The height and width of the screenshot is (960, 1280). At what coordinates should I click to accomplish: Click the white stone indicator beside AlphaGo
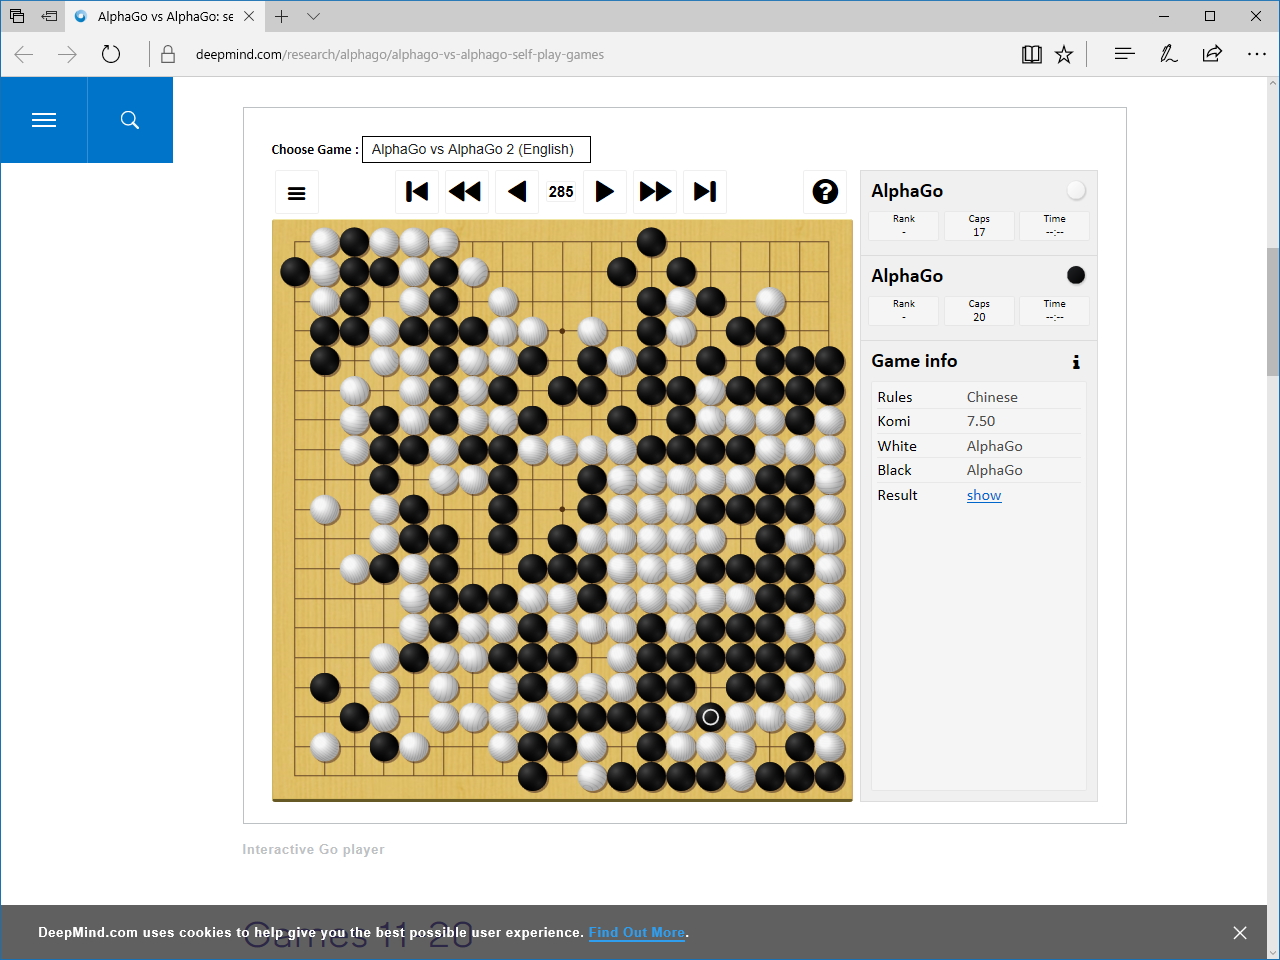(1076, 190)
